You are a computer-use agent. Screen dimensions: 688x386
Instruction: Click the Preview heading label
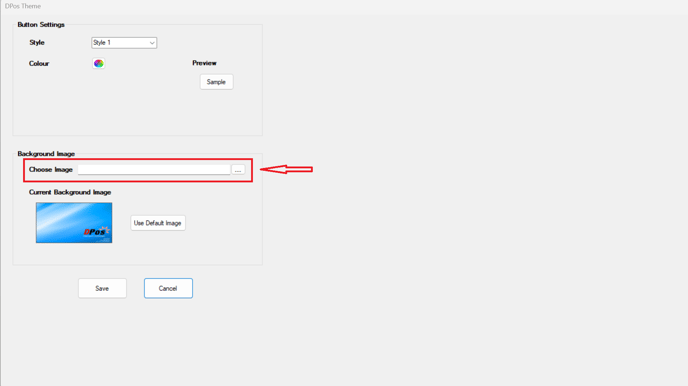(x=204, y=63)
